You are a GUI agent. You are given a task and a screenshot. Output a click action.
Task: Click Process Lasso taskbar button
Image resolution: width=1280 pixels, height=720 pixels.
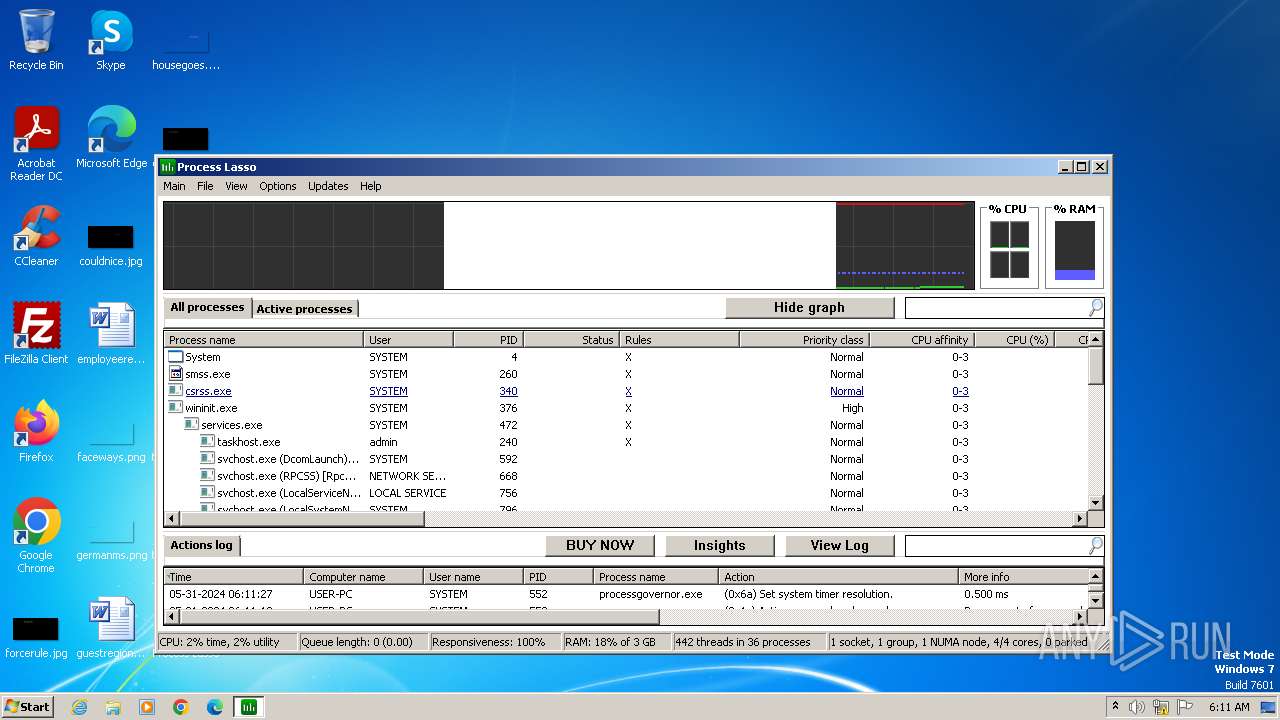[248, 707]
